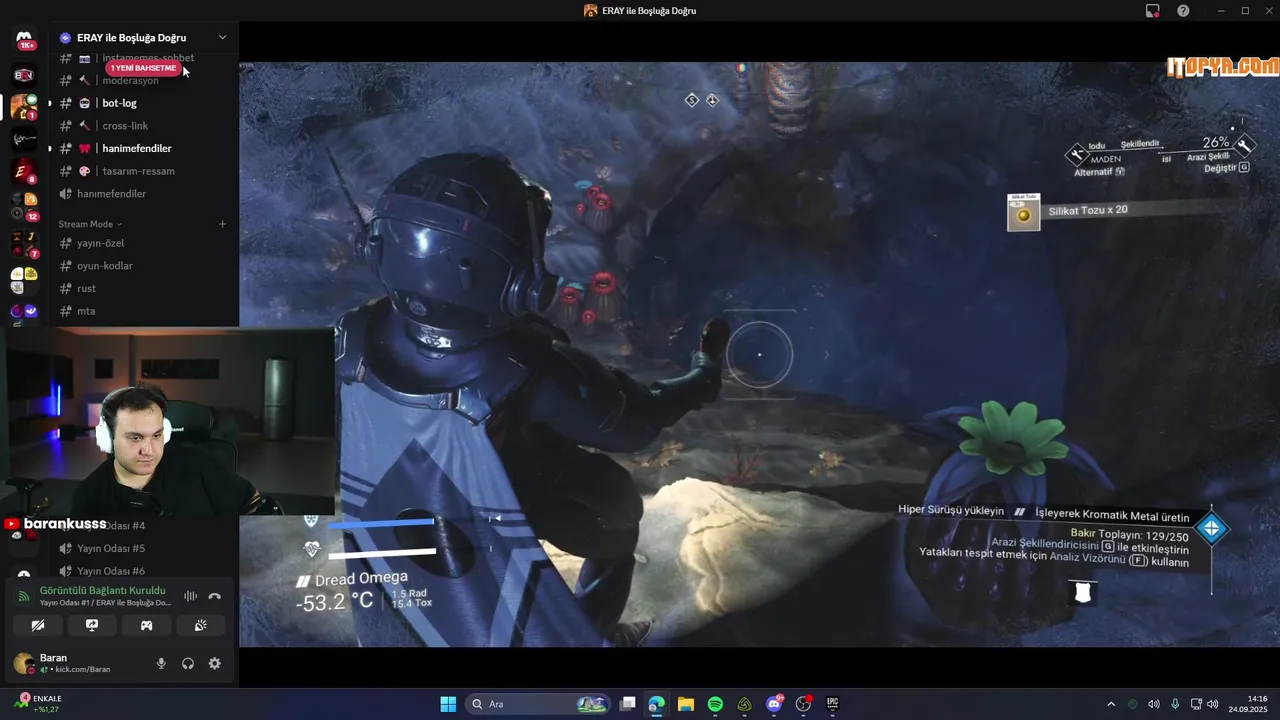Show hidden system tray icons
1280x720 pixels.
pyautogui.click(x=1113, y=704)
